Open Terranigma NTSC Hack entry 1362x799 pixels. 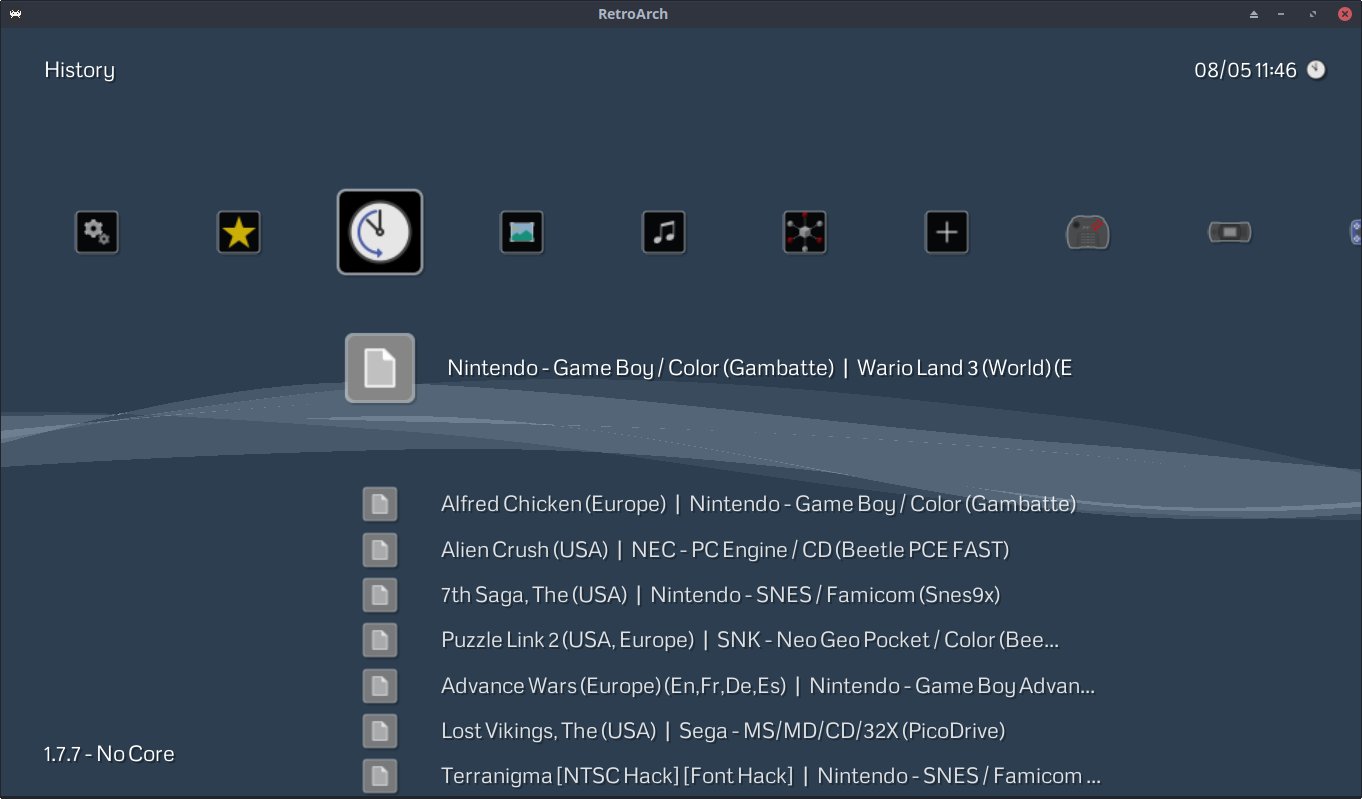pos(770,776)
